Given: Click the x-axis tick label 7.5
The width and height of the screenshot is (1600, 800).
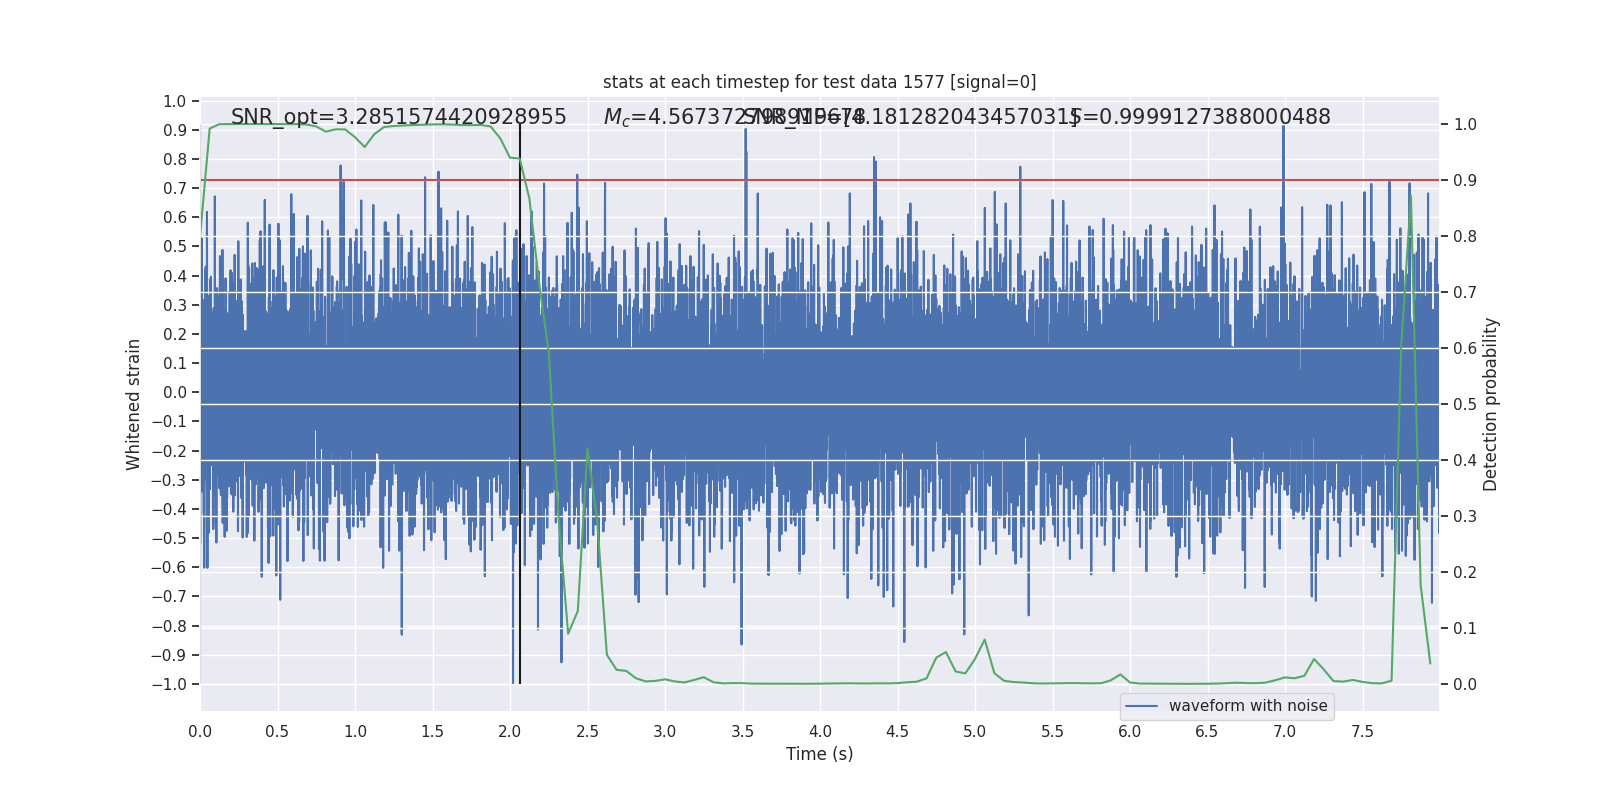Looking at the screenshot, I should coord(1362,732).
